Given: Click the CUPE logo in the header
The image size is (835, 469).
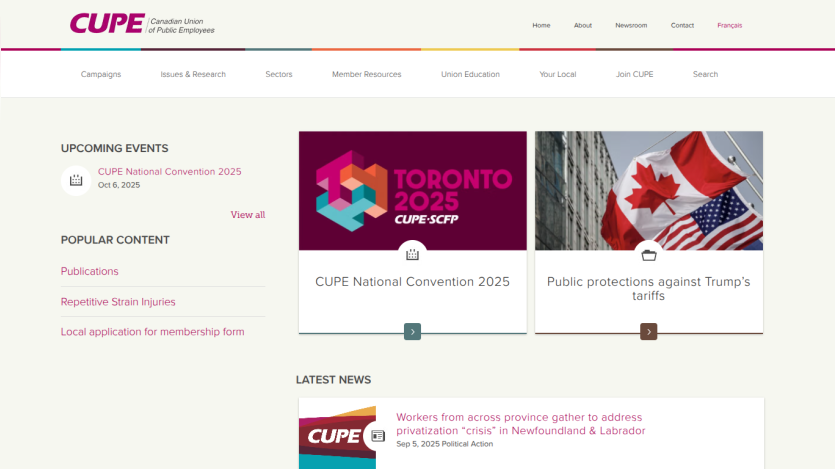Looking at the screenshot, I should [x=142, y=24].
